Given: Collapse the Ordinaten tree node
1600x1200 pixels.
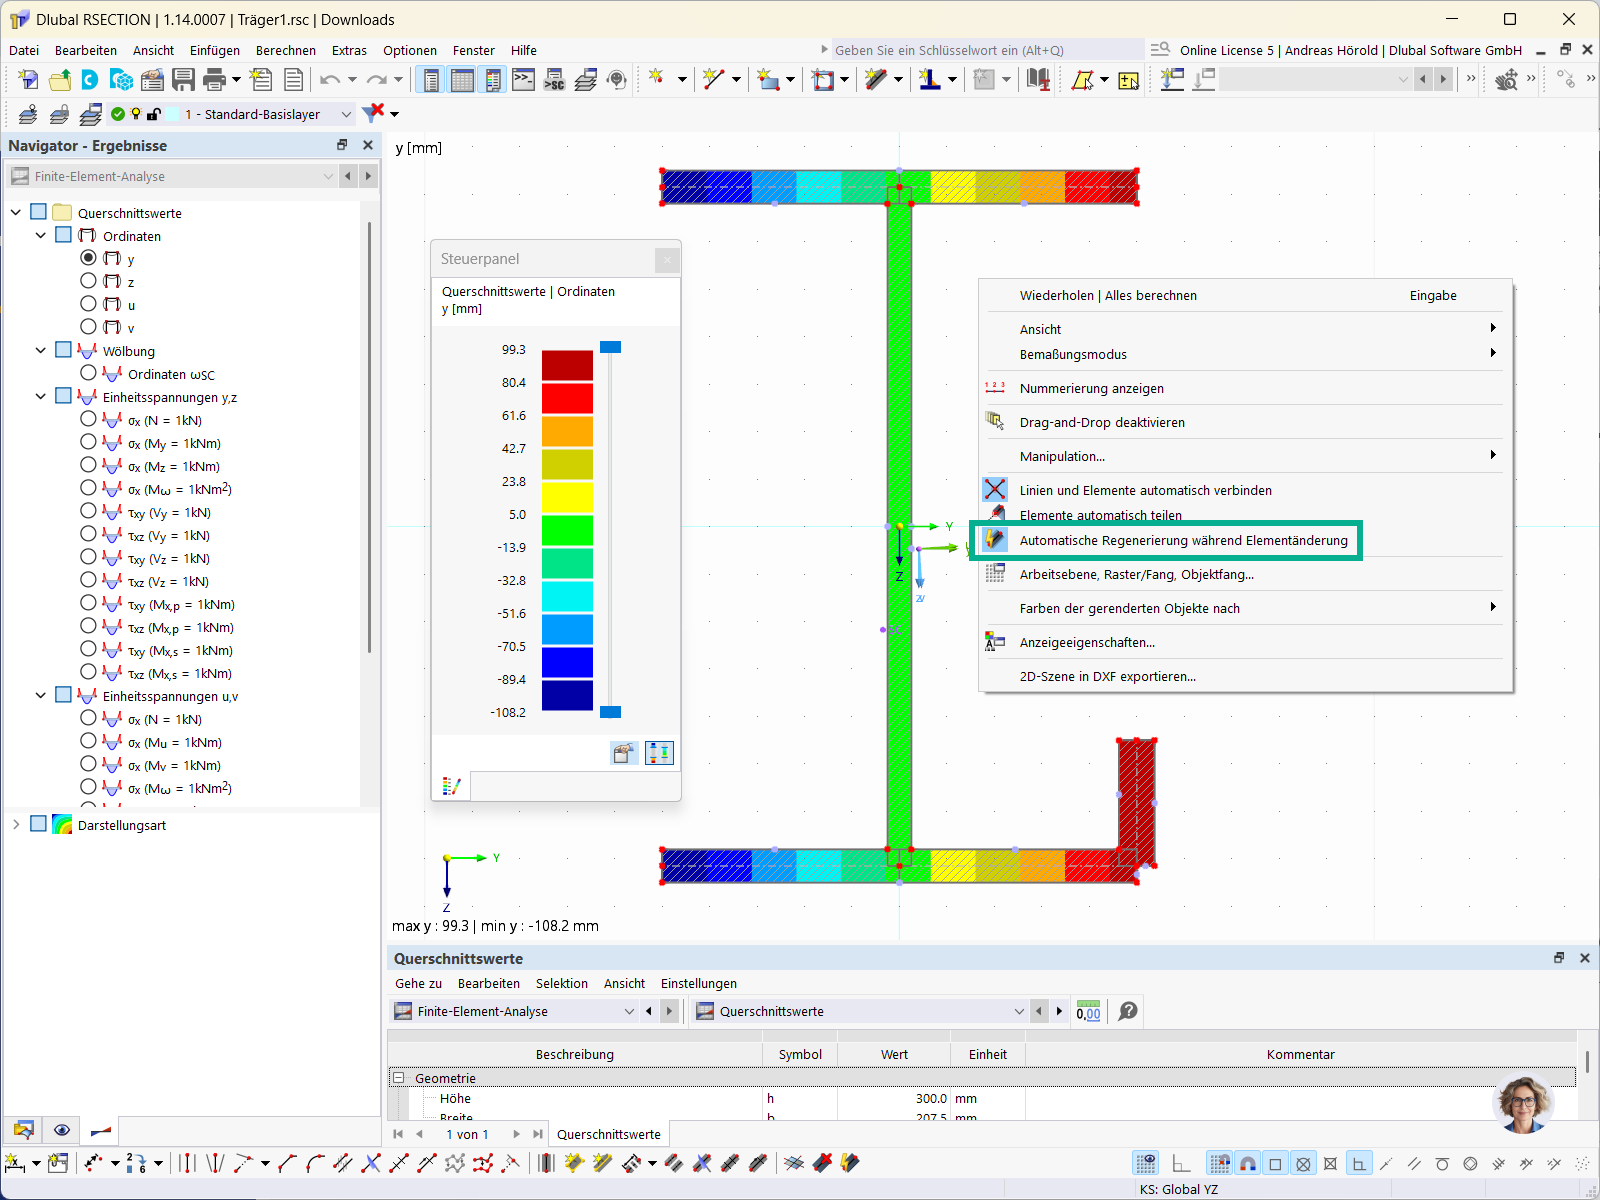Looking at the screenshot, I should click(x=41, y=236).
